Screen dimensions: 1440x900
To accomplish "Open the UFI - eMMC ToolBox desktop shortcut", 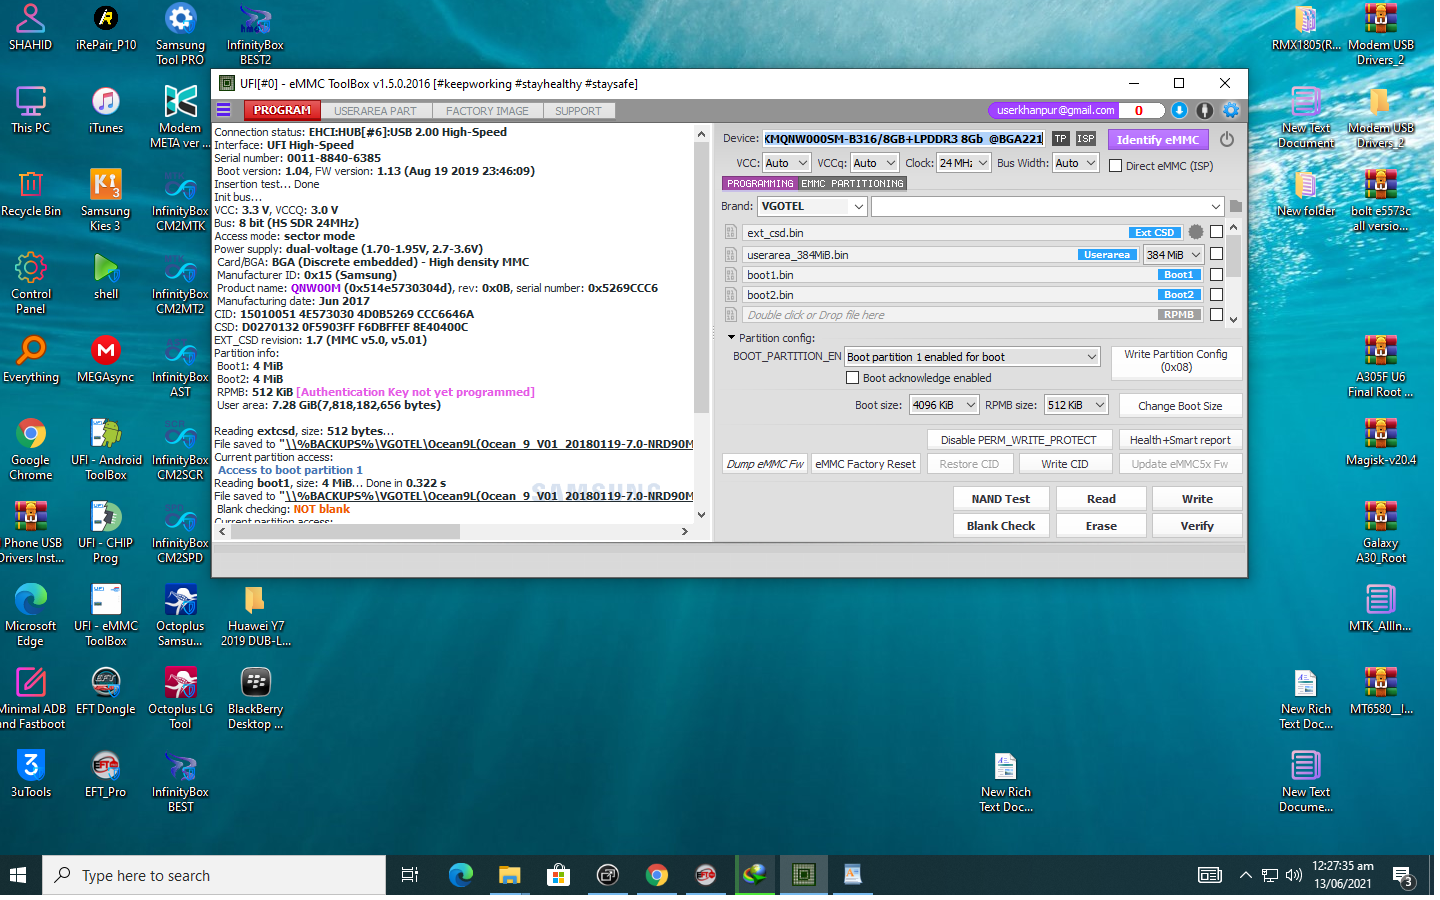I will [106, 615].
